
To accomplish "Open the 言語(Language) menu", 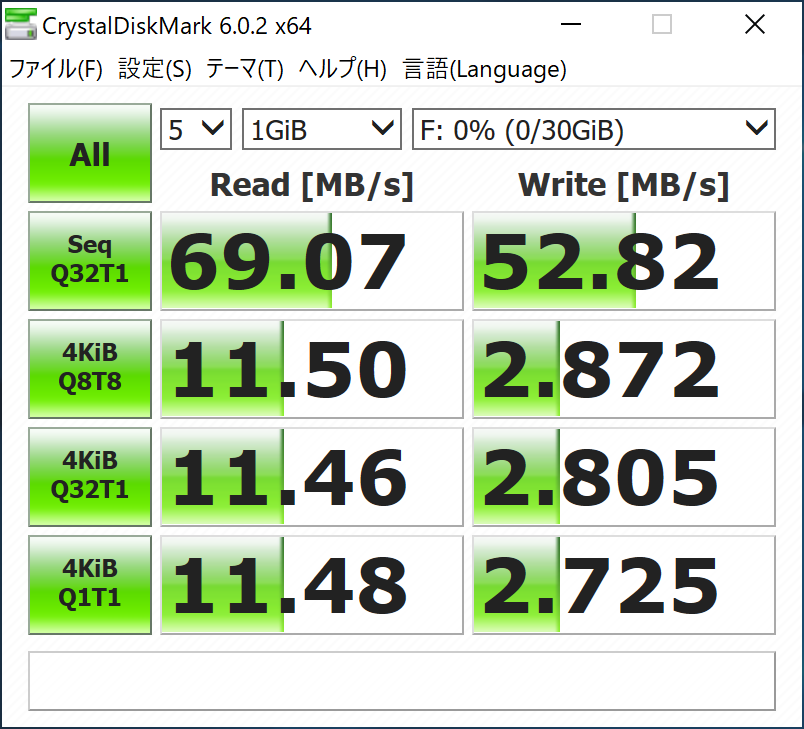I will pyautogui.click(x=485, y=69).
